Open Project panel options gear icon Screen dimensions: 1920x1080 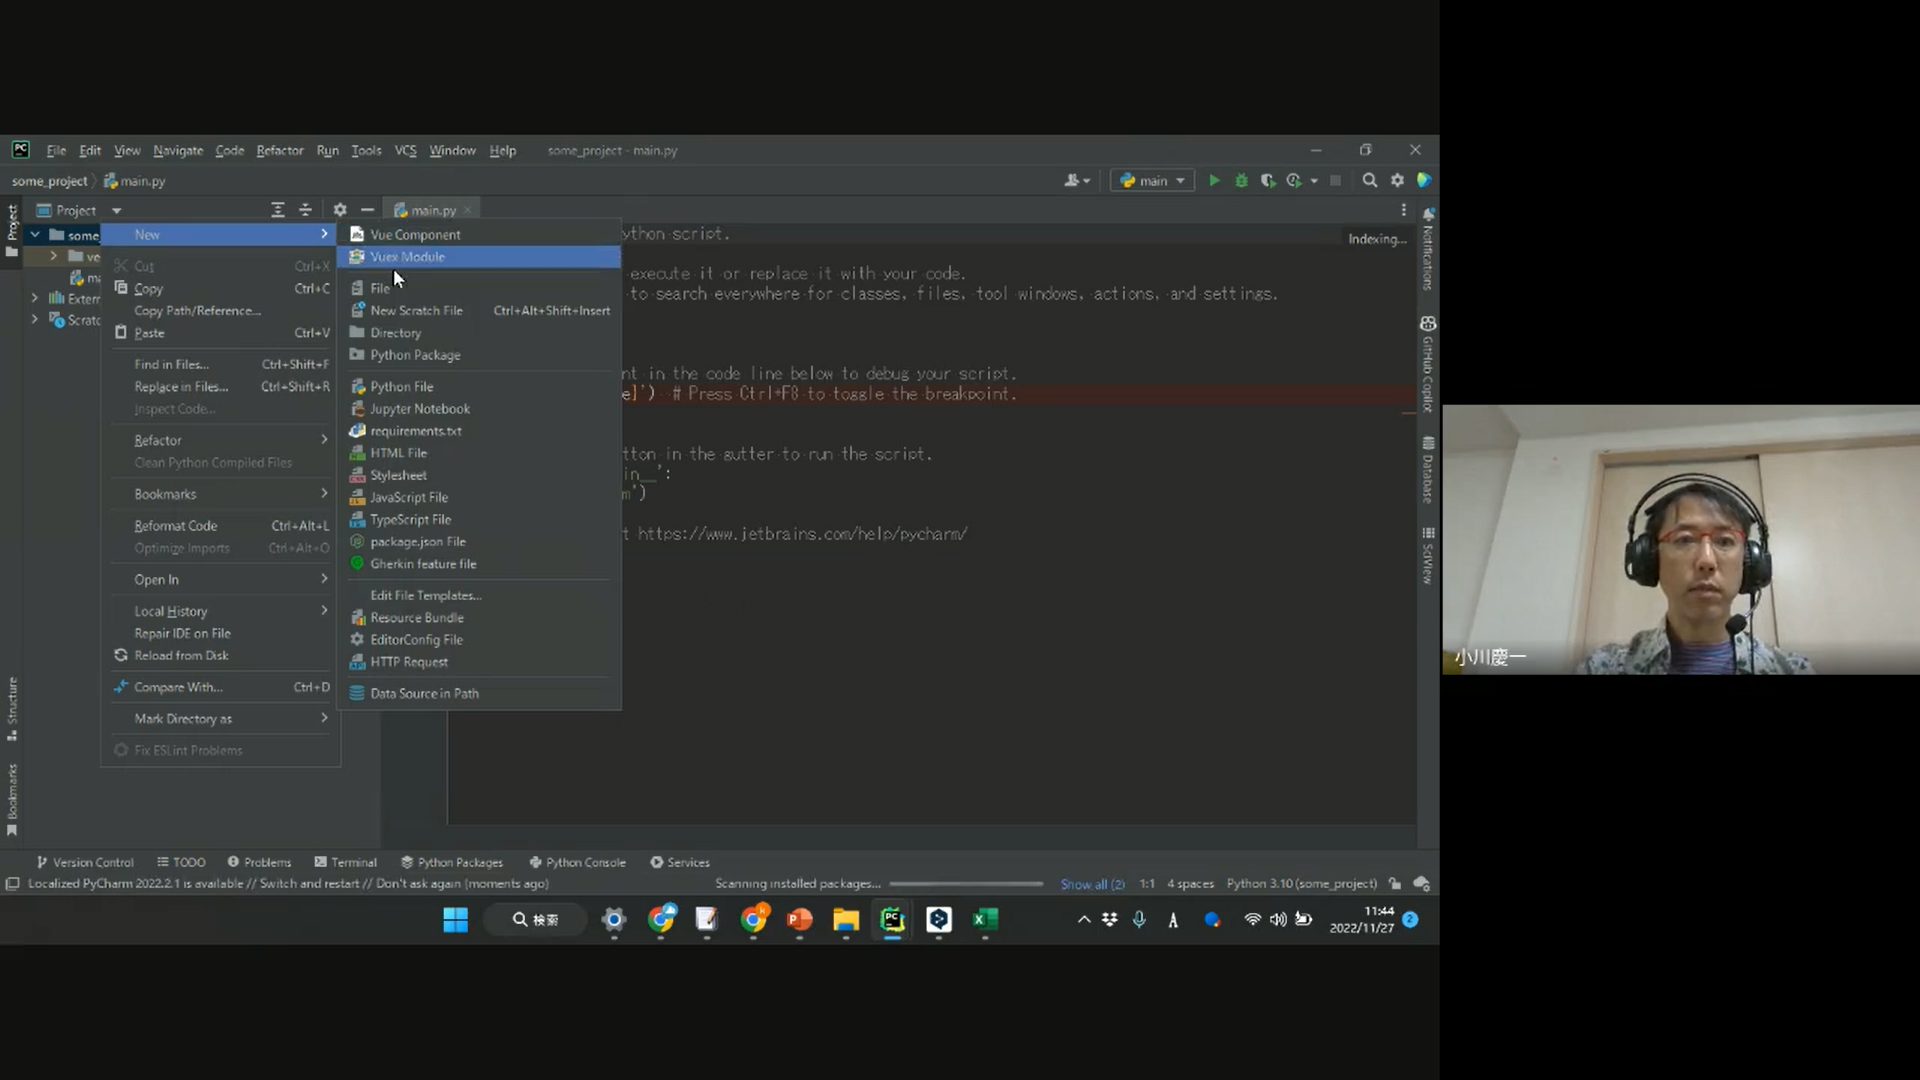click(x=340, y=210)
